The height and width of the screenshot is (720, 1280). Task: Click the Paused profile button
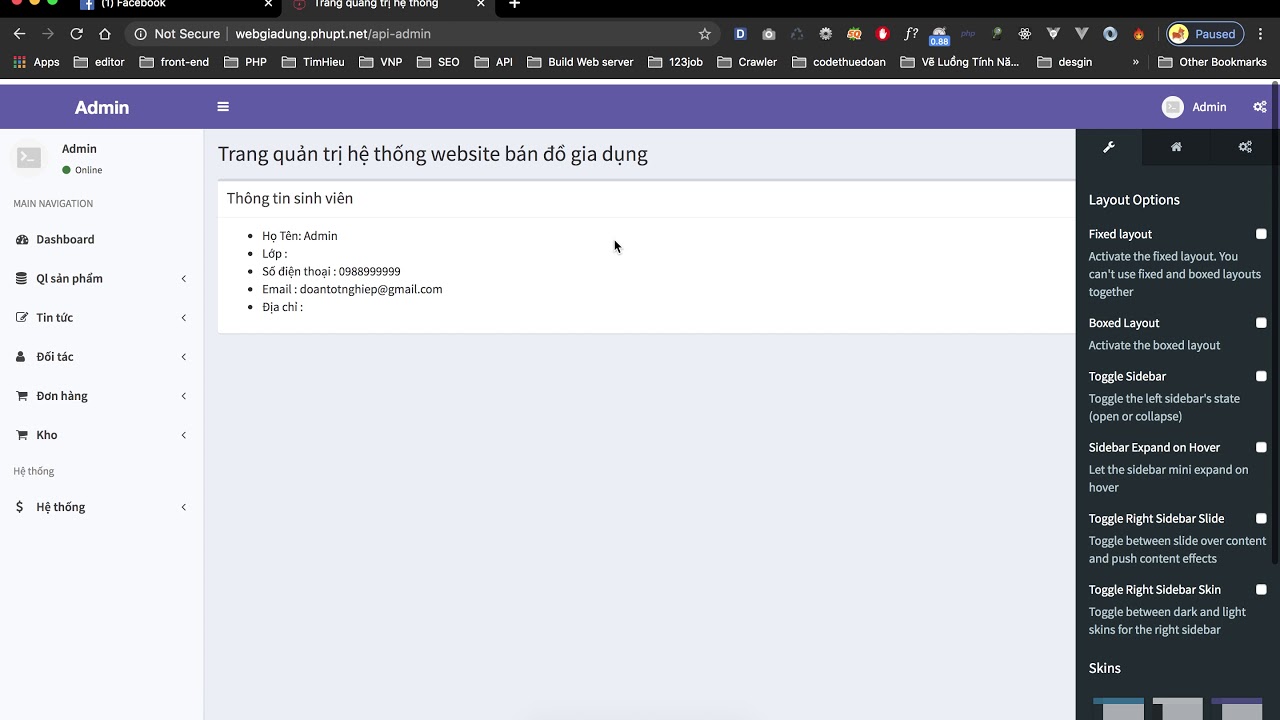pos(1205,34)
